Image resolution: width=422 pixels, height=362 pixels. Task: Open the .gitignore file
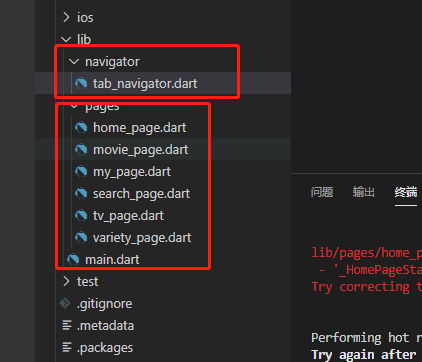coord(105,304)
